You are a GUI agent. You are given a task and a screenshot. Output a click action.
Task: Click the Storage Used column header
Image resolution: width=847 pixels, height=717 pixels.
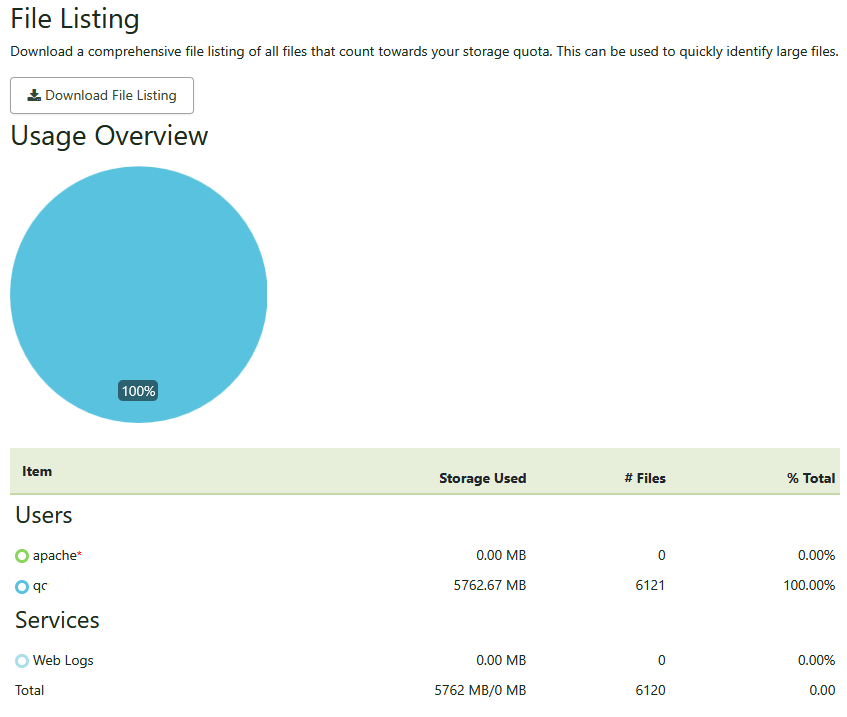pyautogui.click(x=482, y=478)
